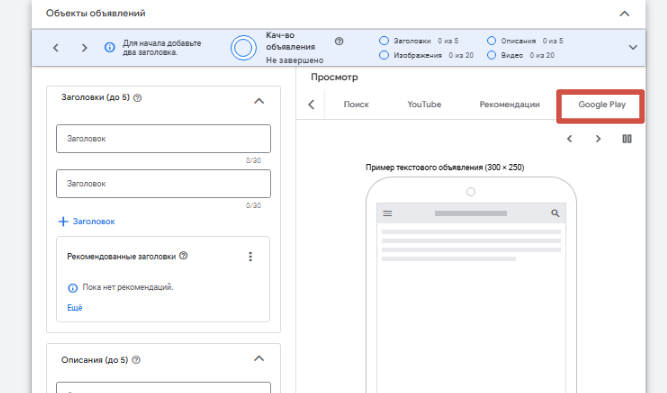Select the Изображения 0 из 20 indicator
Image resolution: width=667 pixels, height=393 pixels.
coord(426,55)
